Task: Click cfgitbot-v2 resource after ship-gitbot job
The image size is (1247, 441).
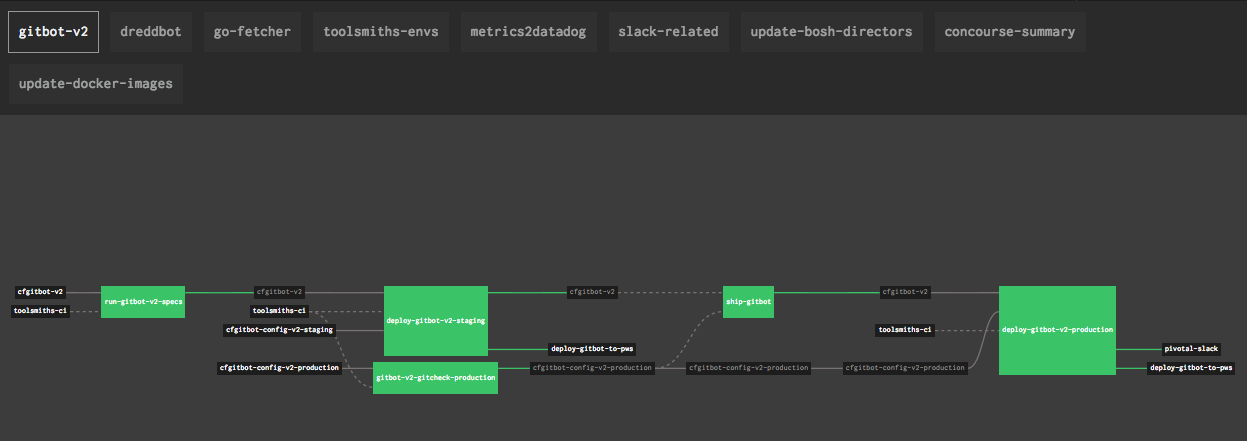Action: coord(905,292)
